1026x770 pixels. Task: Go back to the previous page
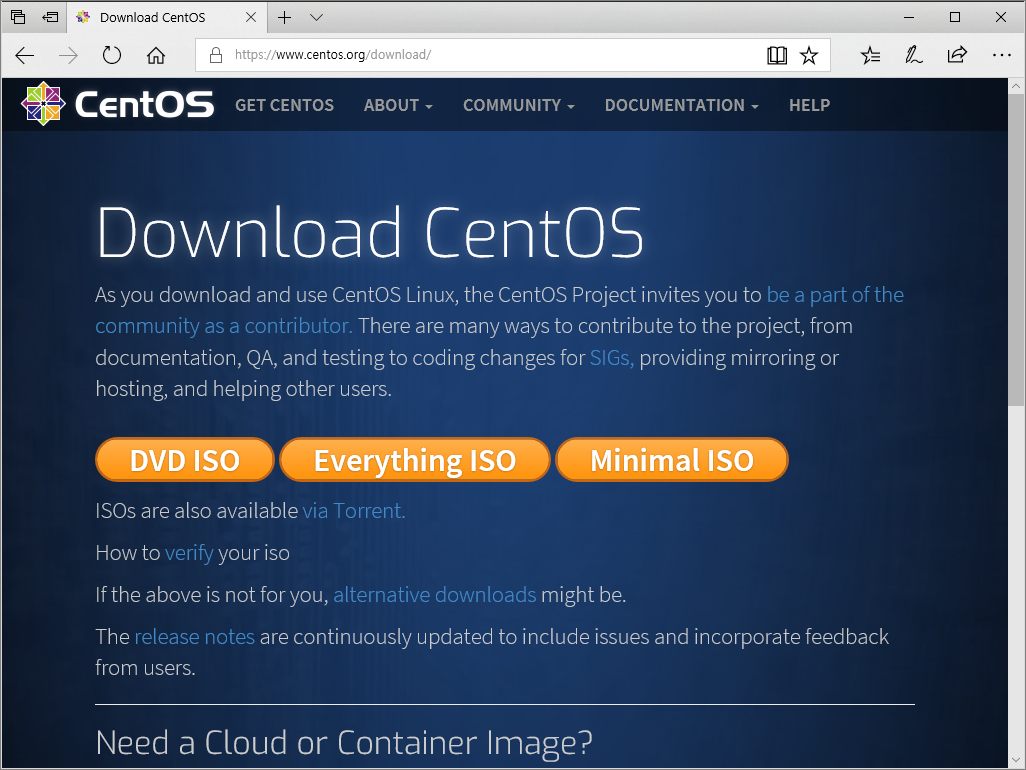[x=24, y=56]
